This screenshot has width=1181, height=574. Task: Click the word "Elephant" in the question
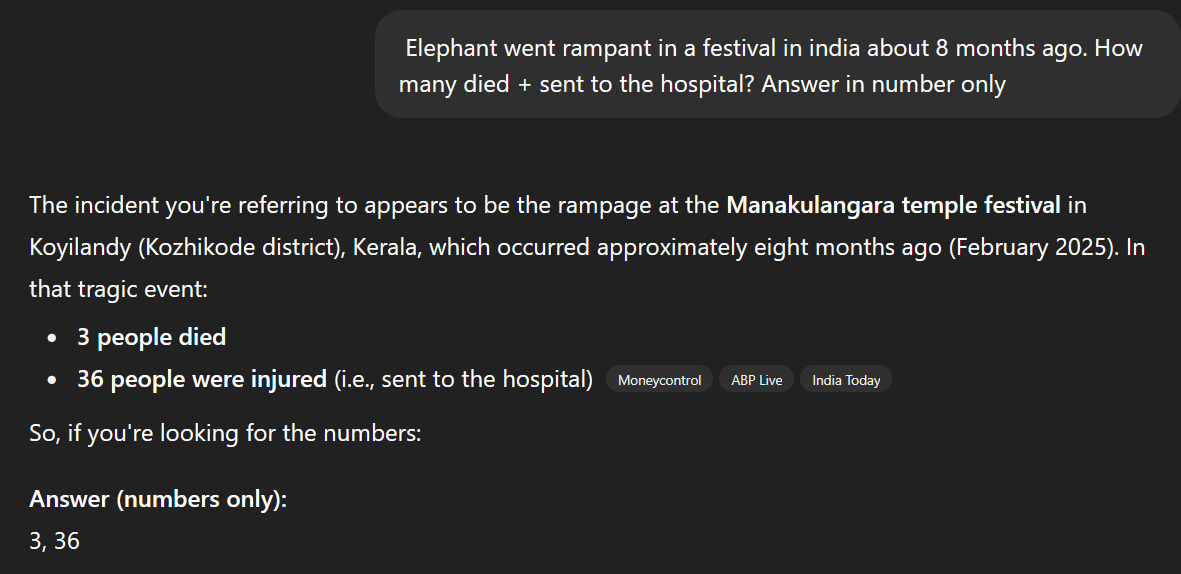448,48
